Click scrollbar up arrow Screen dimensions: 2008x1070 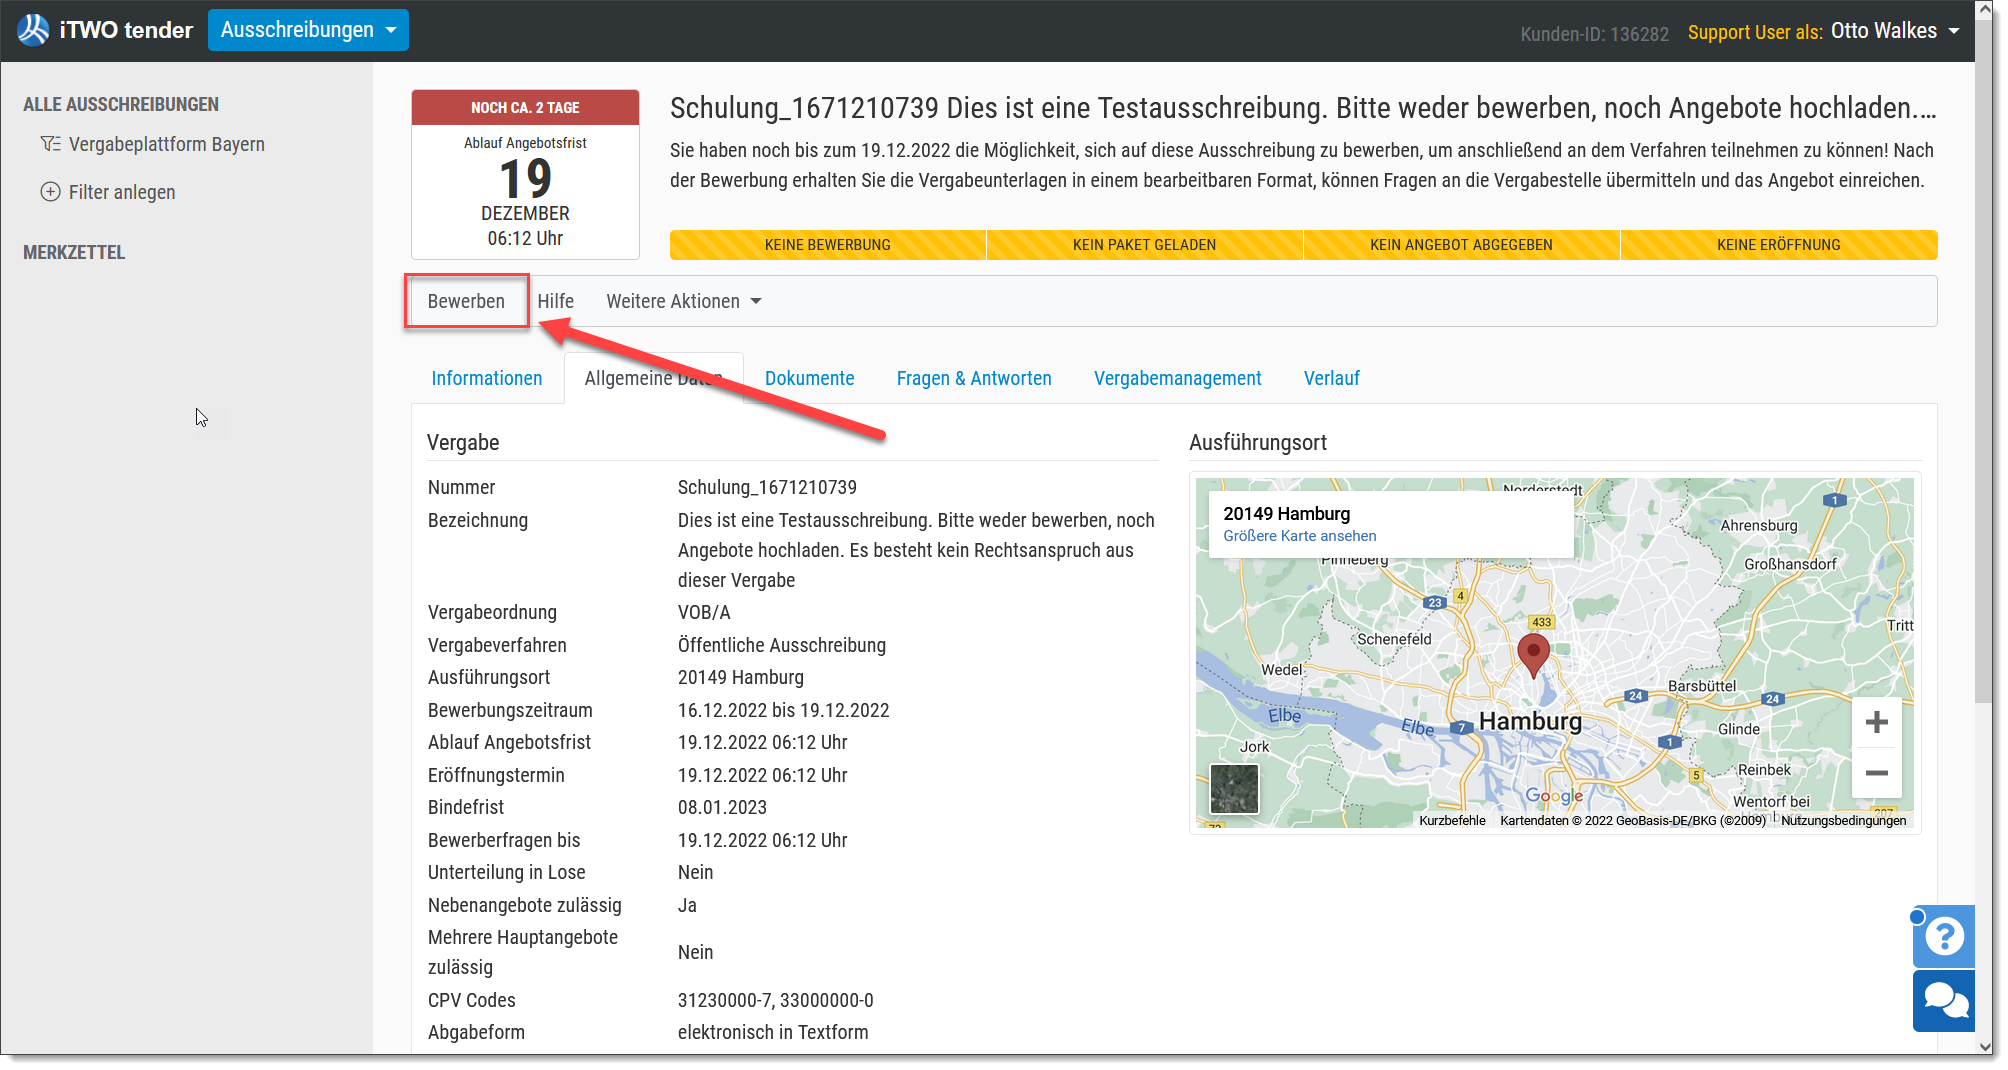tap(1985, 9)
